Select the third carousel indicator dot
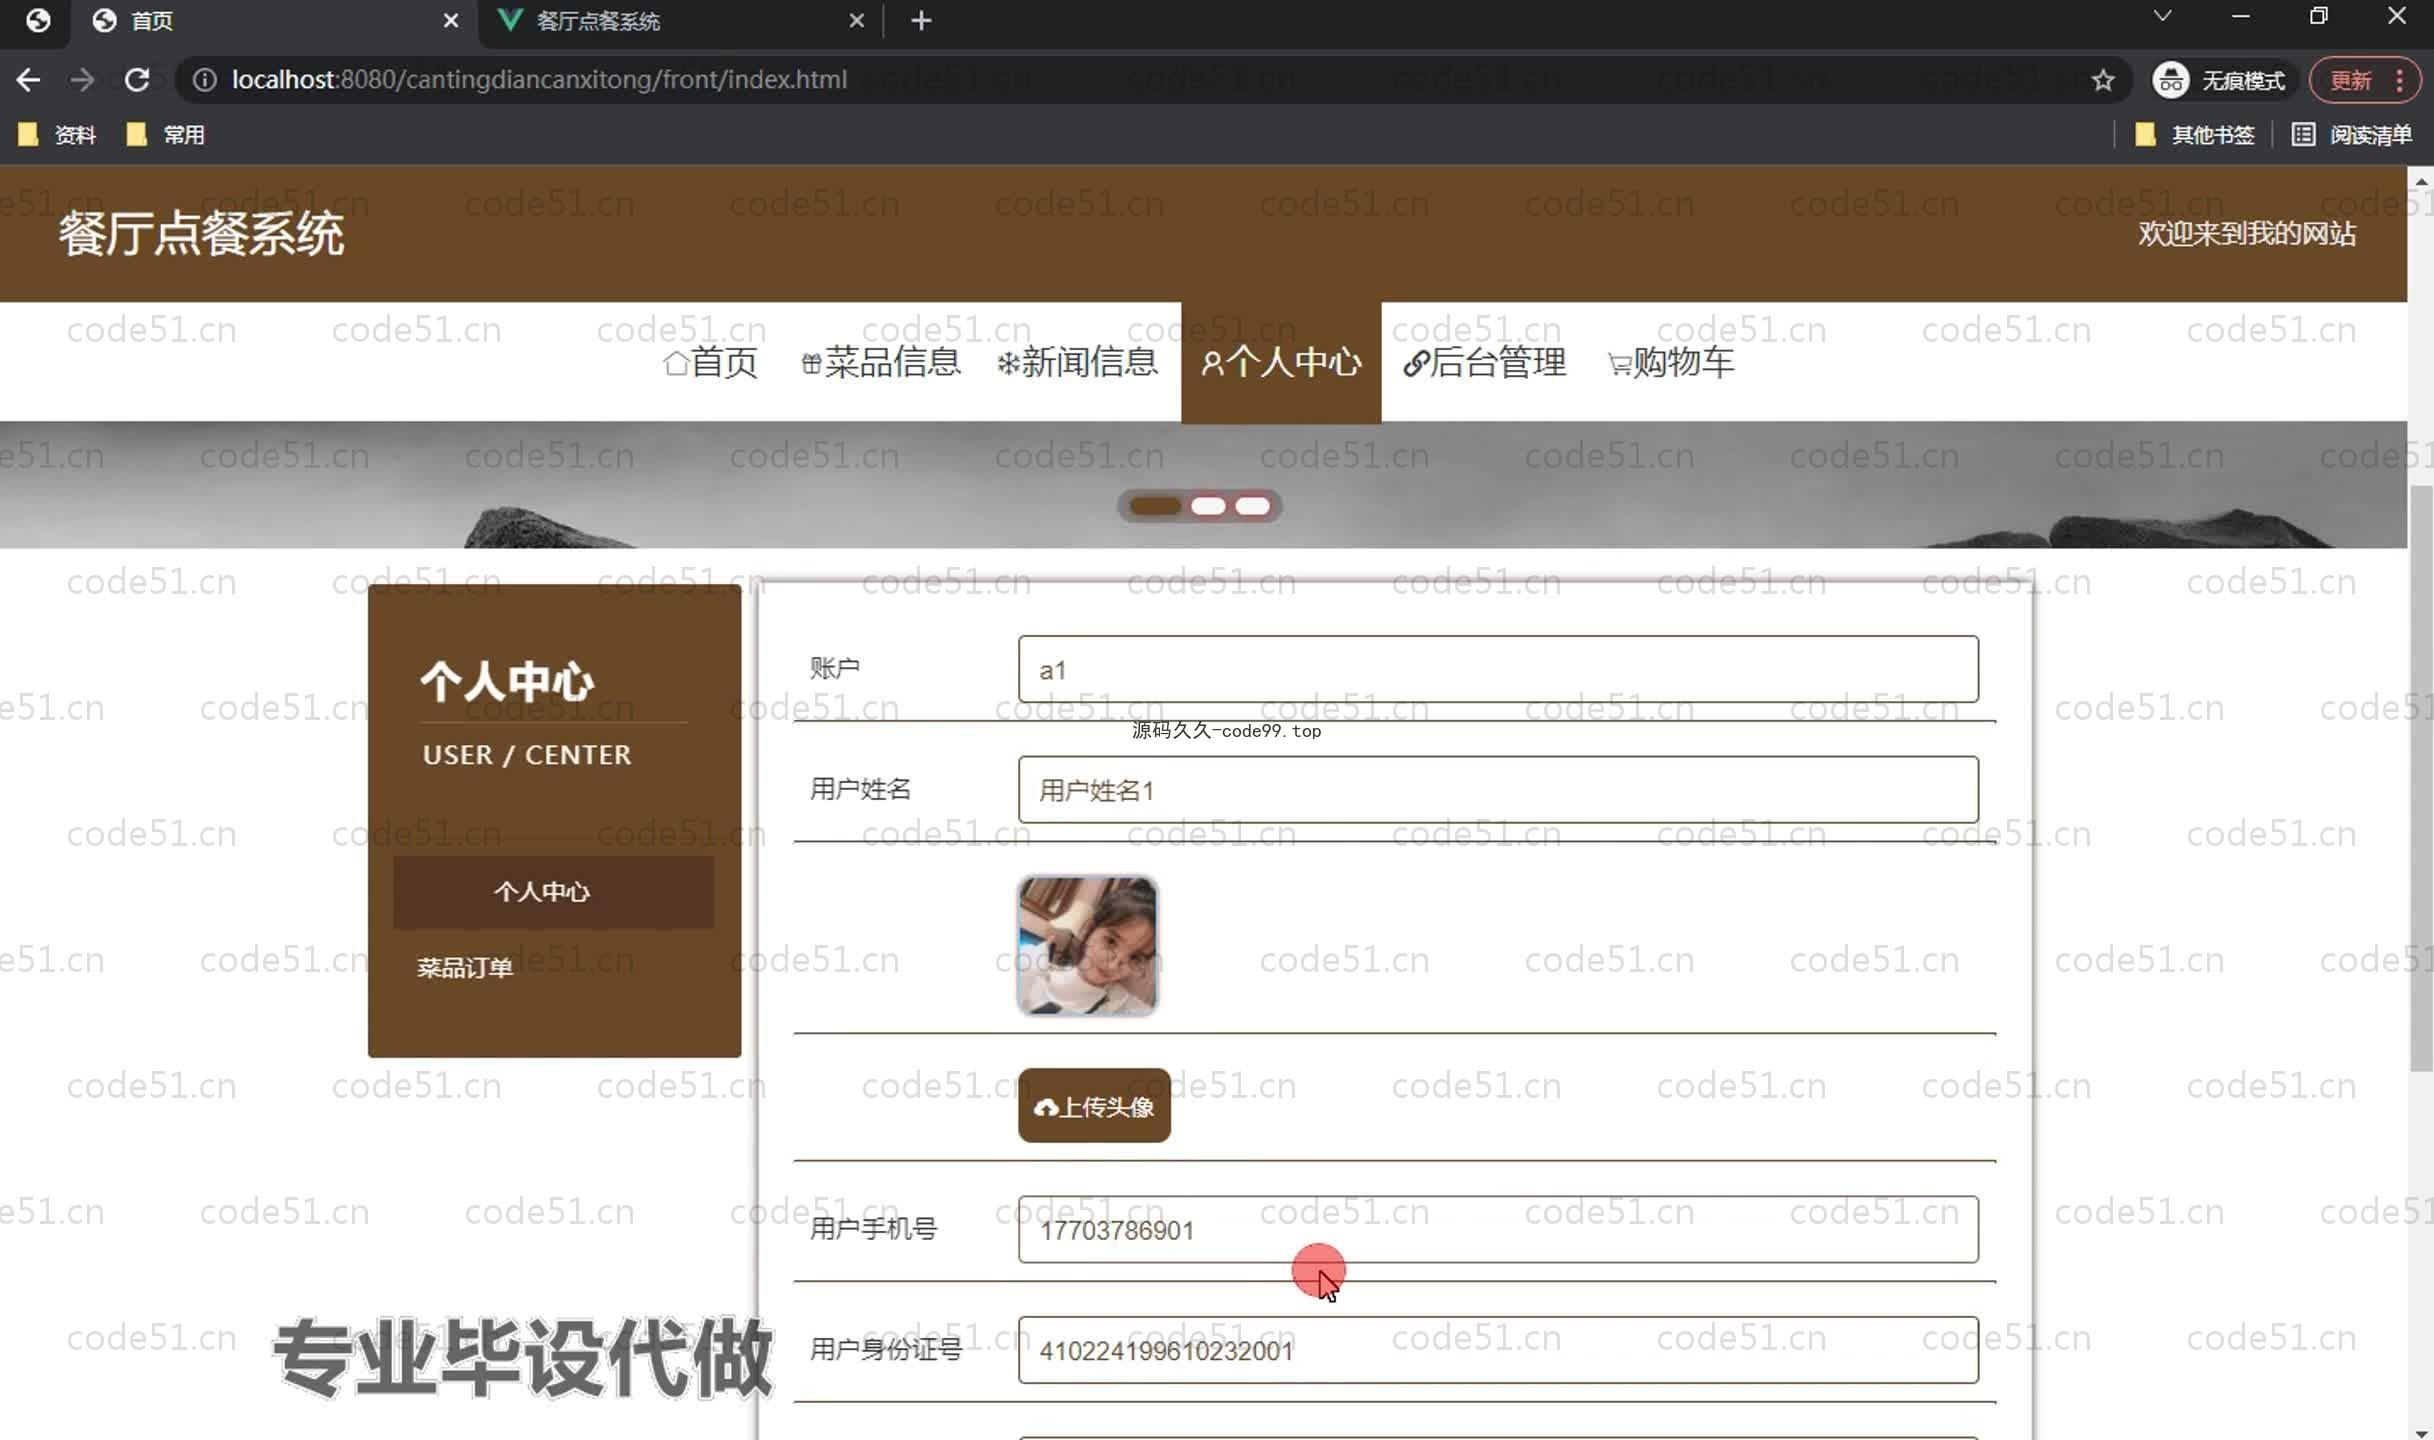The image size is (2434, 1440). point(1252,506)
